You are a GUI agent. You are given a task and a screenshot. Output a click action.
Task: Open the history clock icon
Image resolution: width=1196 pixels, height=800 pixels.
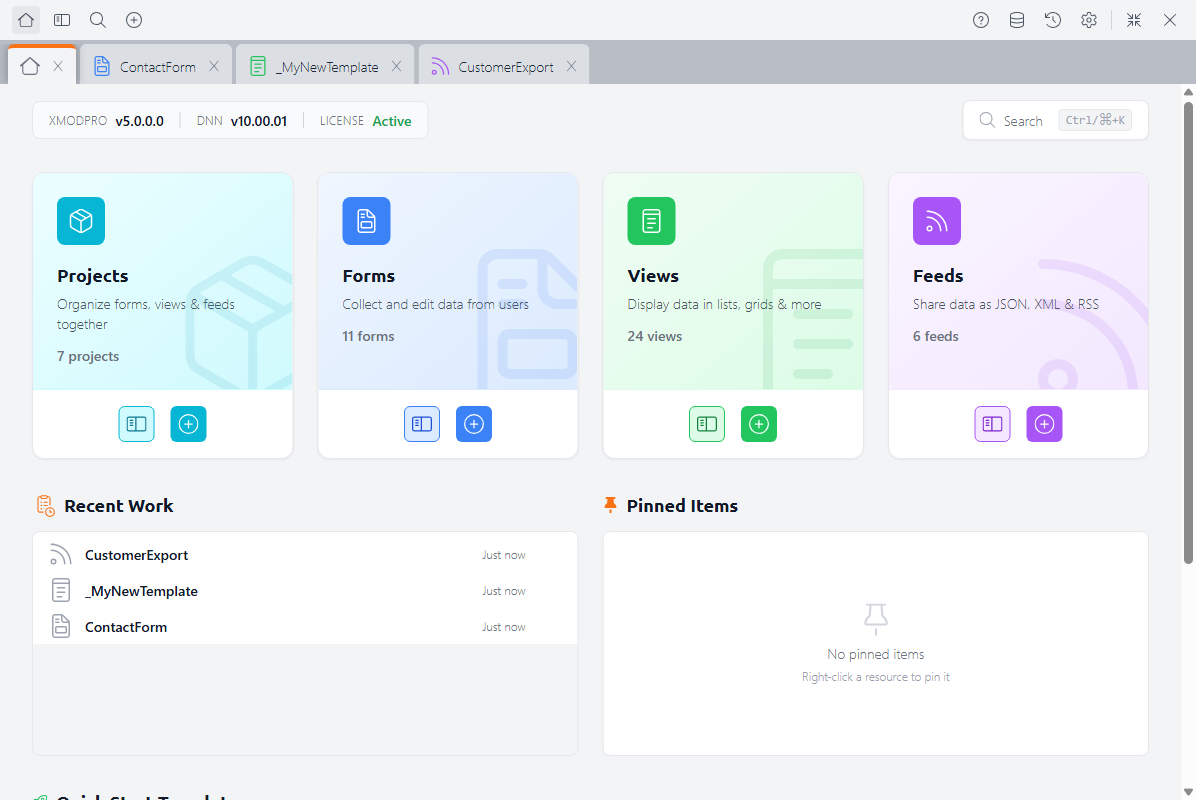pos(1053,20)
